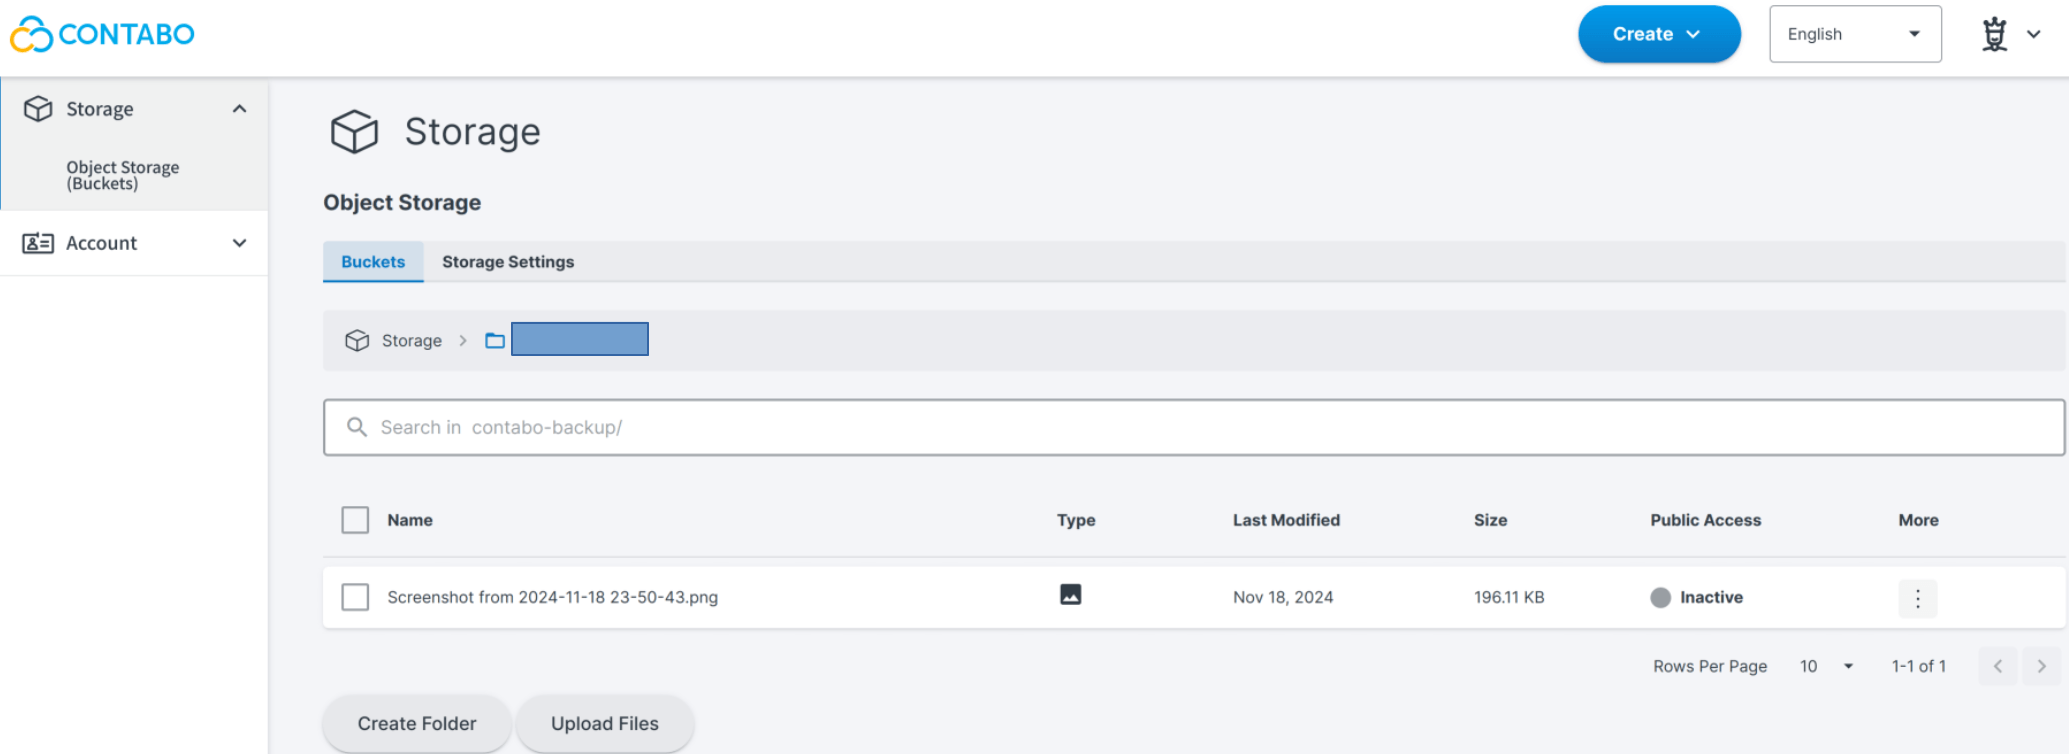Image resolution: width=2069 pixels, height=754 pixels.
Task: Click the Upload Files button
Action: point(604,723)
